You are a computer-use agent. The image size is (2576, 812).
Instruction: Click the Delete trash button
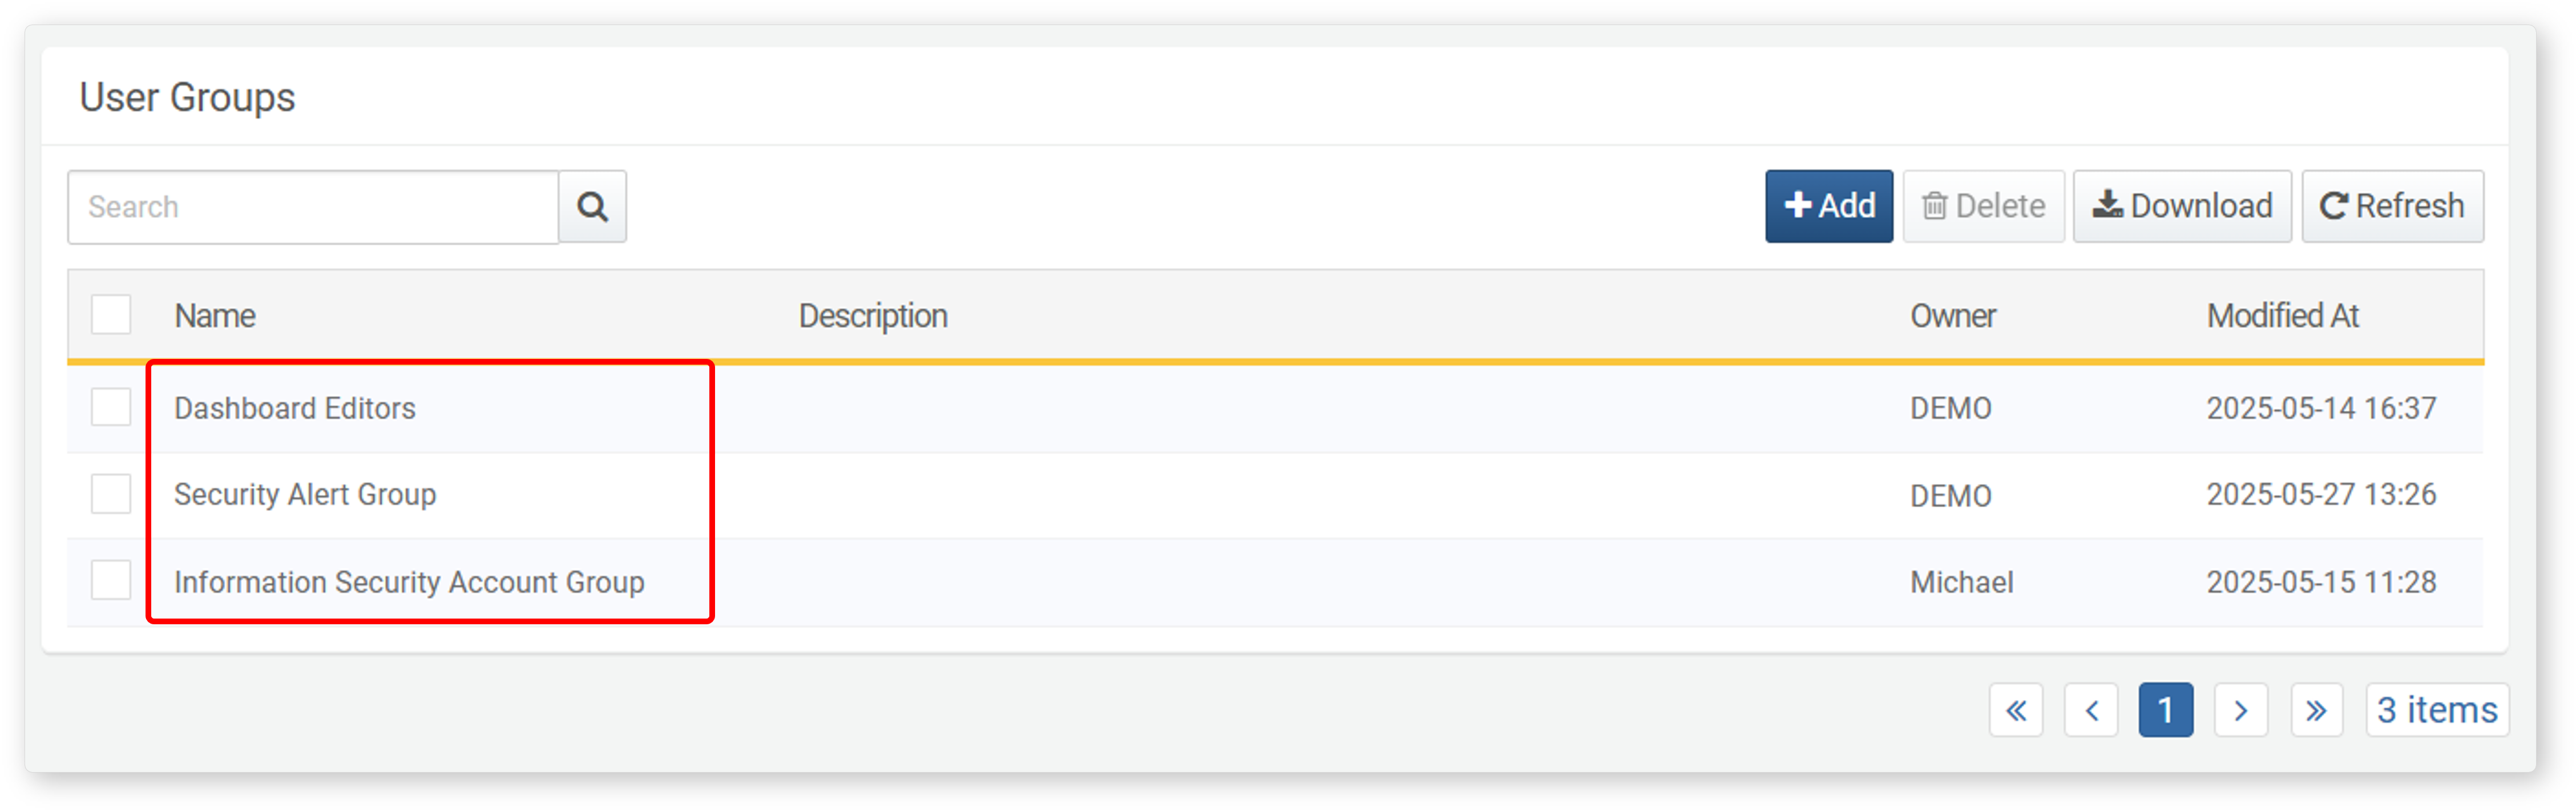point(1983,206)
